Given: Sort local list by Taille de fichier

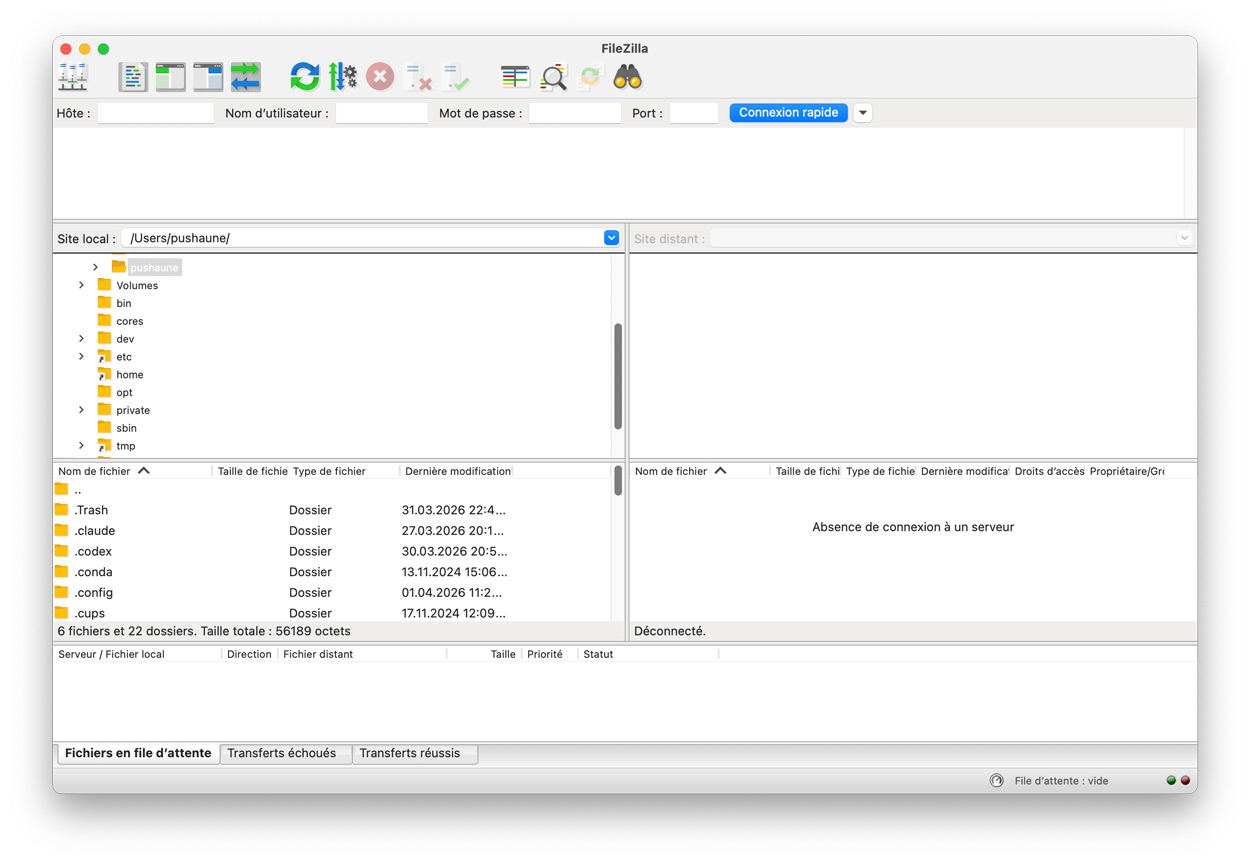Looking at the screenshot, I should [x=251, y=471].
